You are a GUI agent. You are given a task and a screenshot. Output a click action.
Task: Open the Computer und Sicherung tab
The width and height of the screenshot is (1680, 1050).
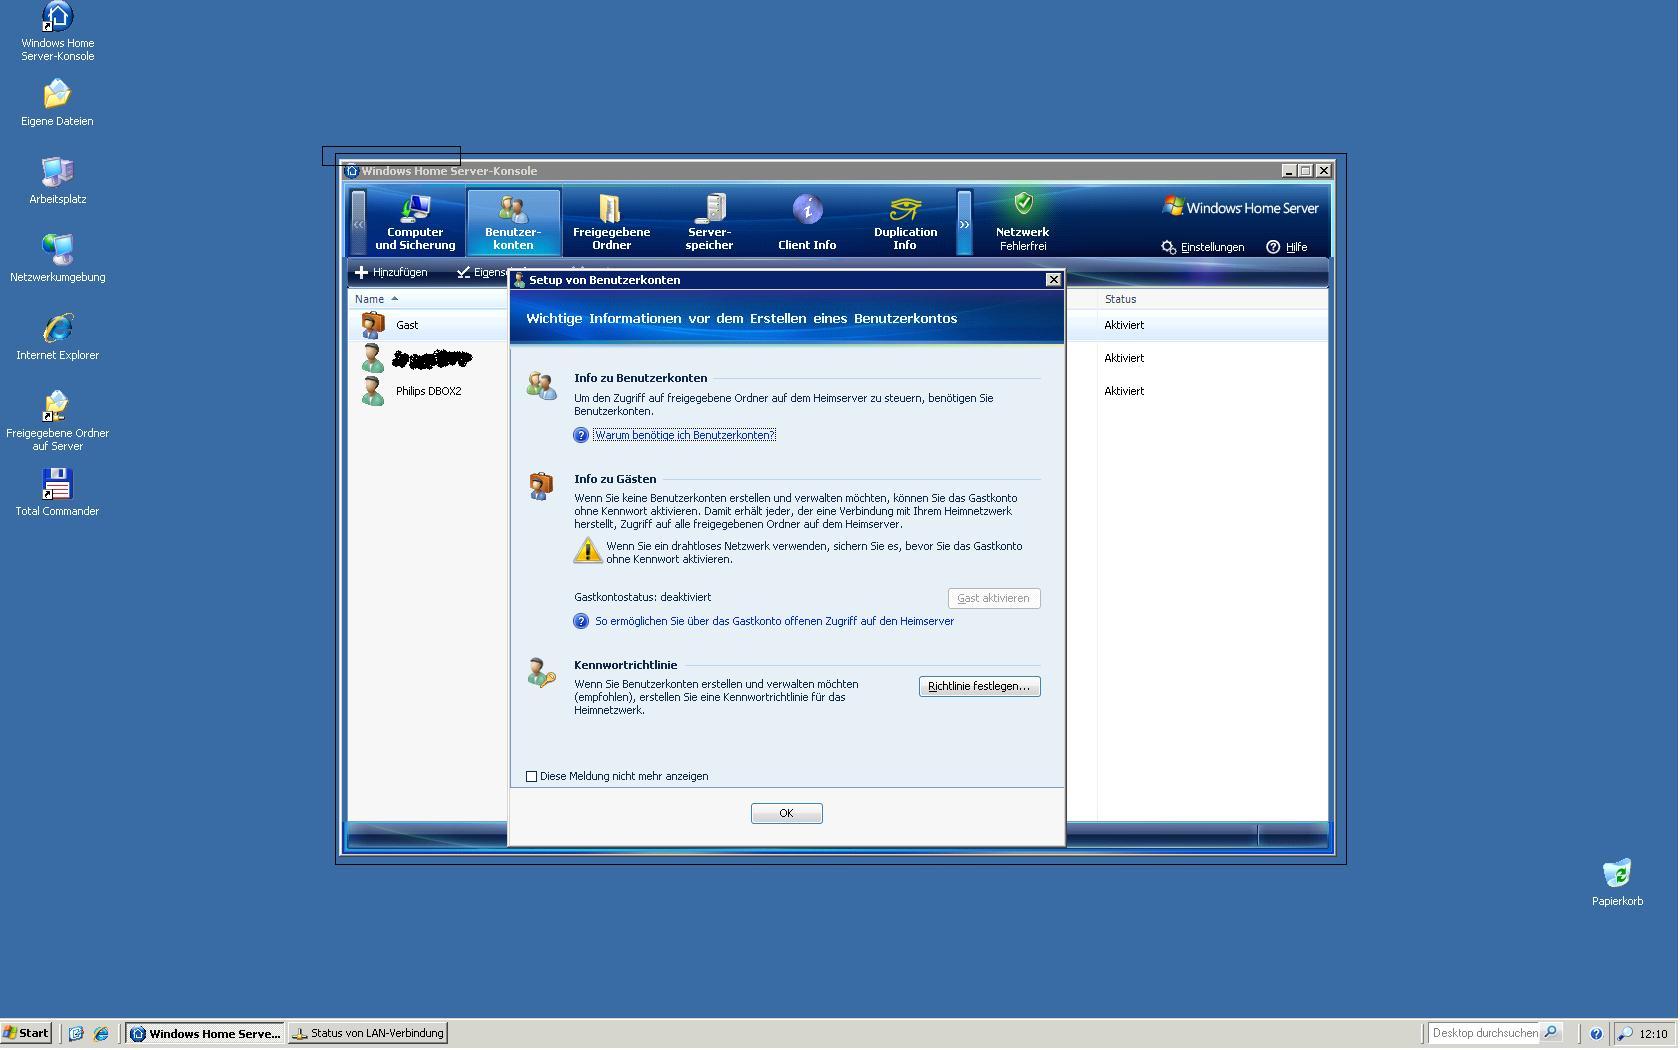coord(415,223)
